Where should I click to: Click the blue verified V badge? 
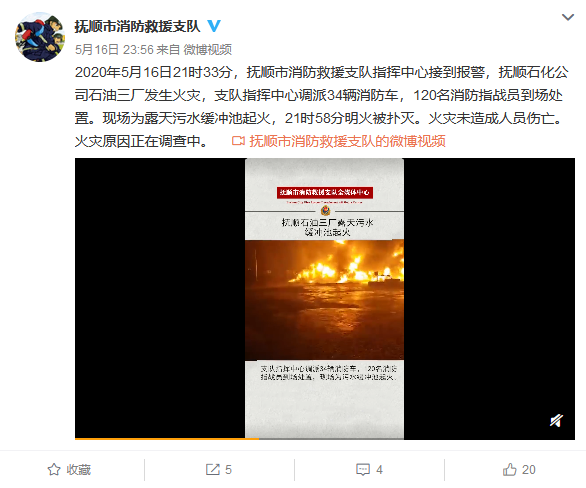(x=214, y=26)
